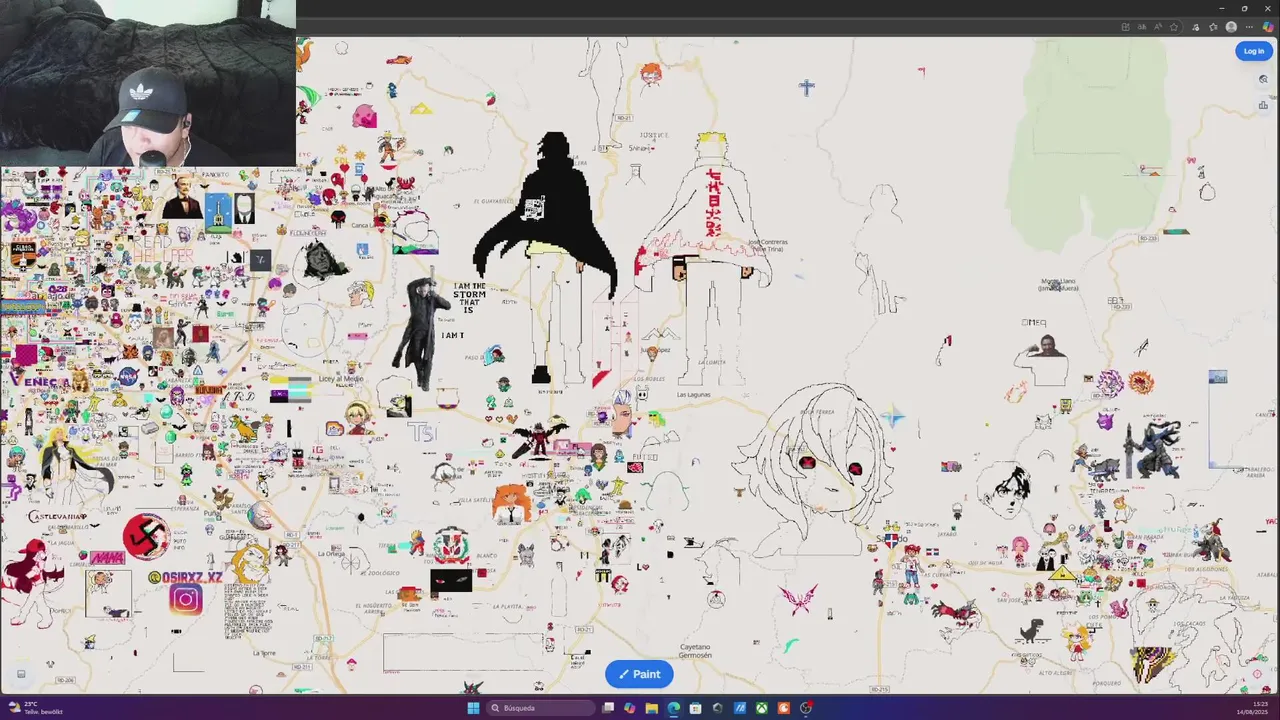Open Edge settings and more menu

[1249, 27]
